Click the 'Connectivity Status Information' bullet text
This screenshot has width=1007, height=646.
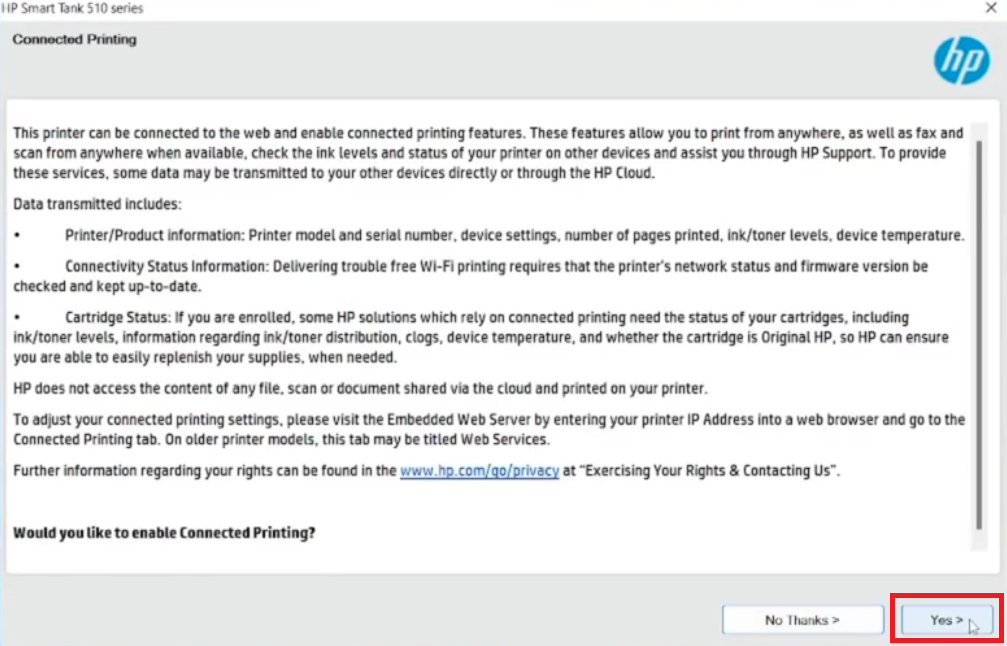point(471,276)
